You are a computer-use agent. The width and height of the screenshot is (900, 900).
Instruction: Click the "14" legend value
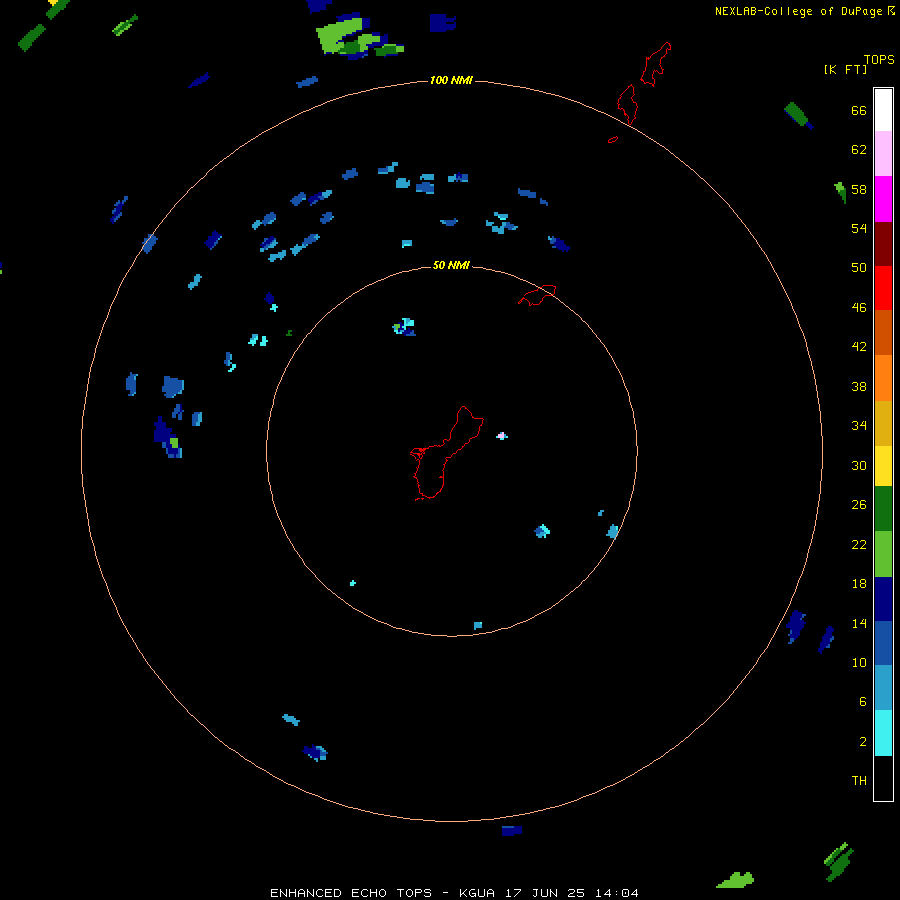(859, 623)
